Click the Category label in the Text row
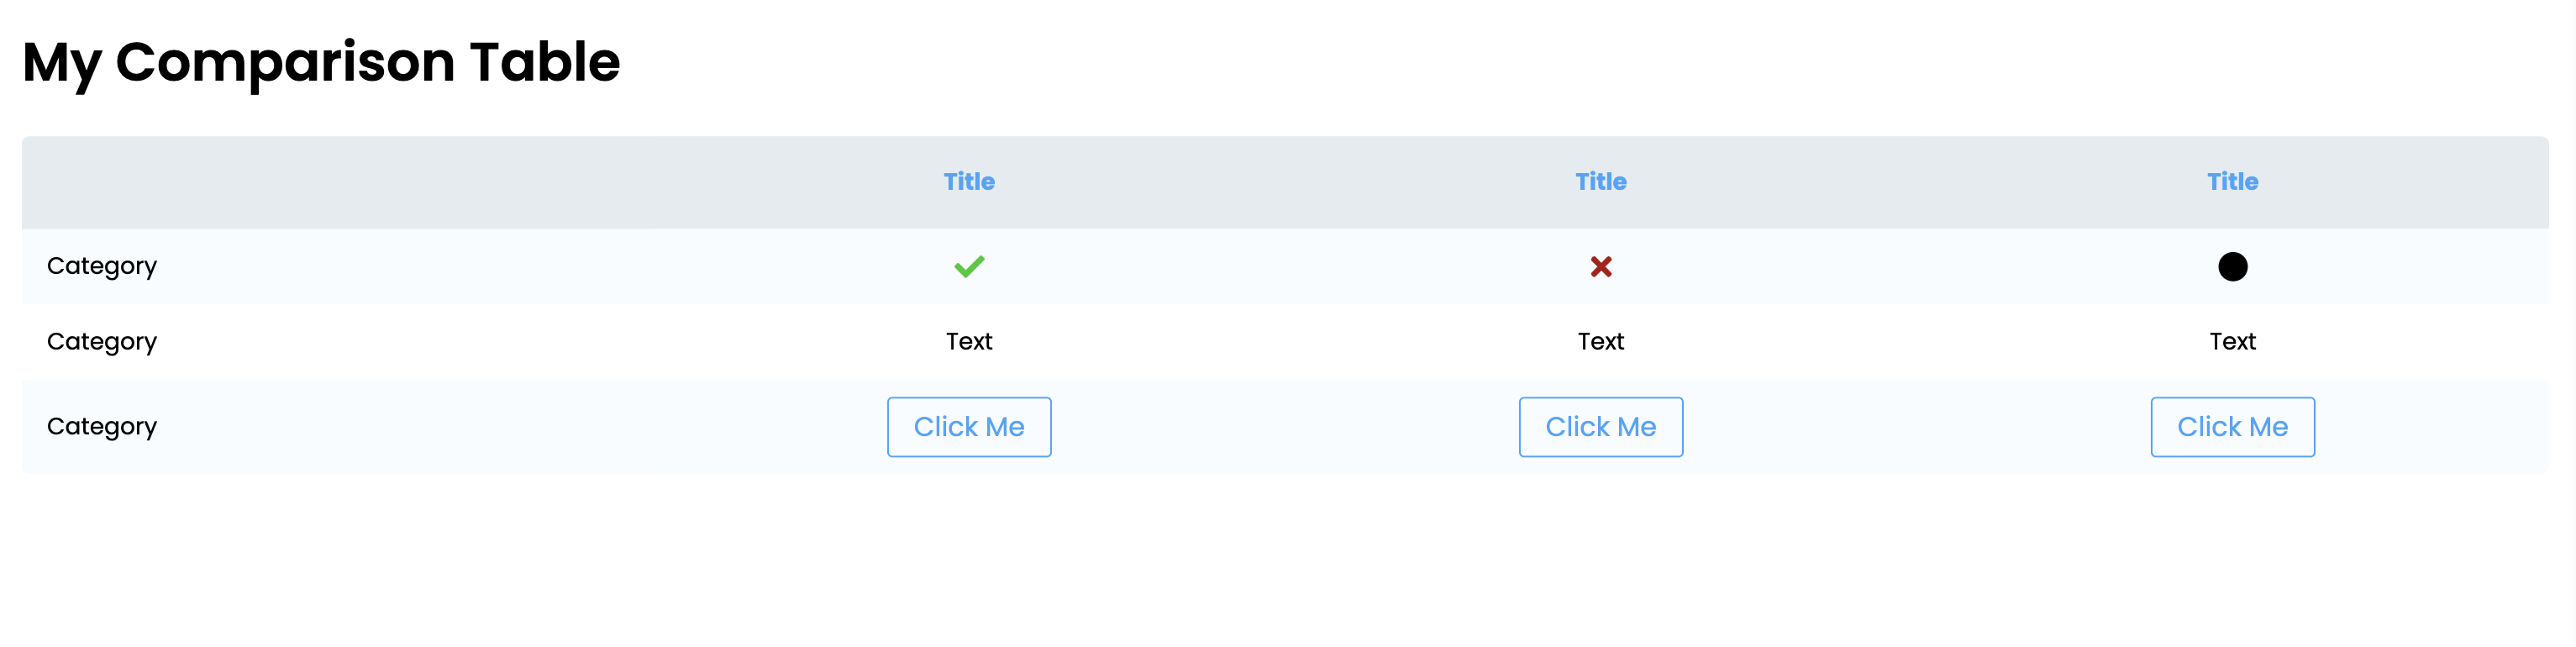The image size is (2576, 647). click(102, 342)
